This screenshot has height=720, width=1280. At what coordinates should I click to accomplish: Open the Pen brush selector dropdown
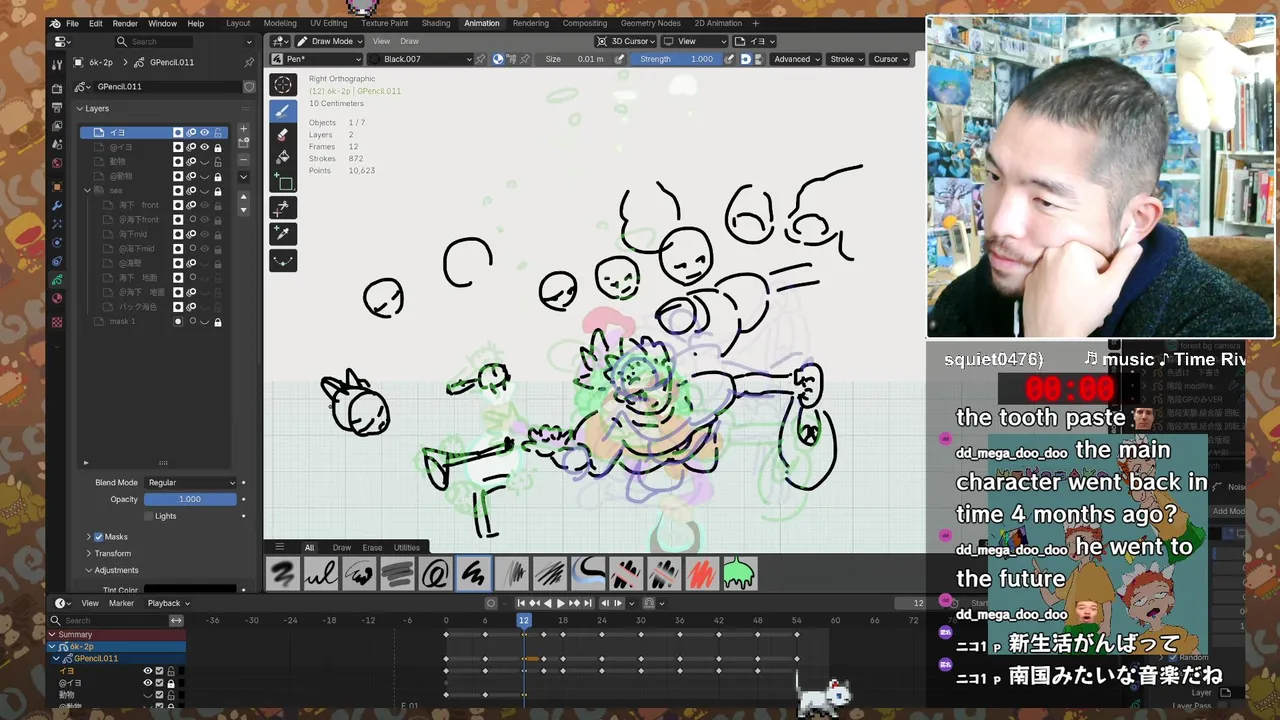pos(316,59)
